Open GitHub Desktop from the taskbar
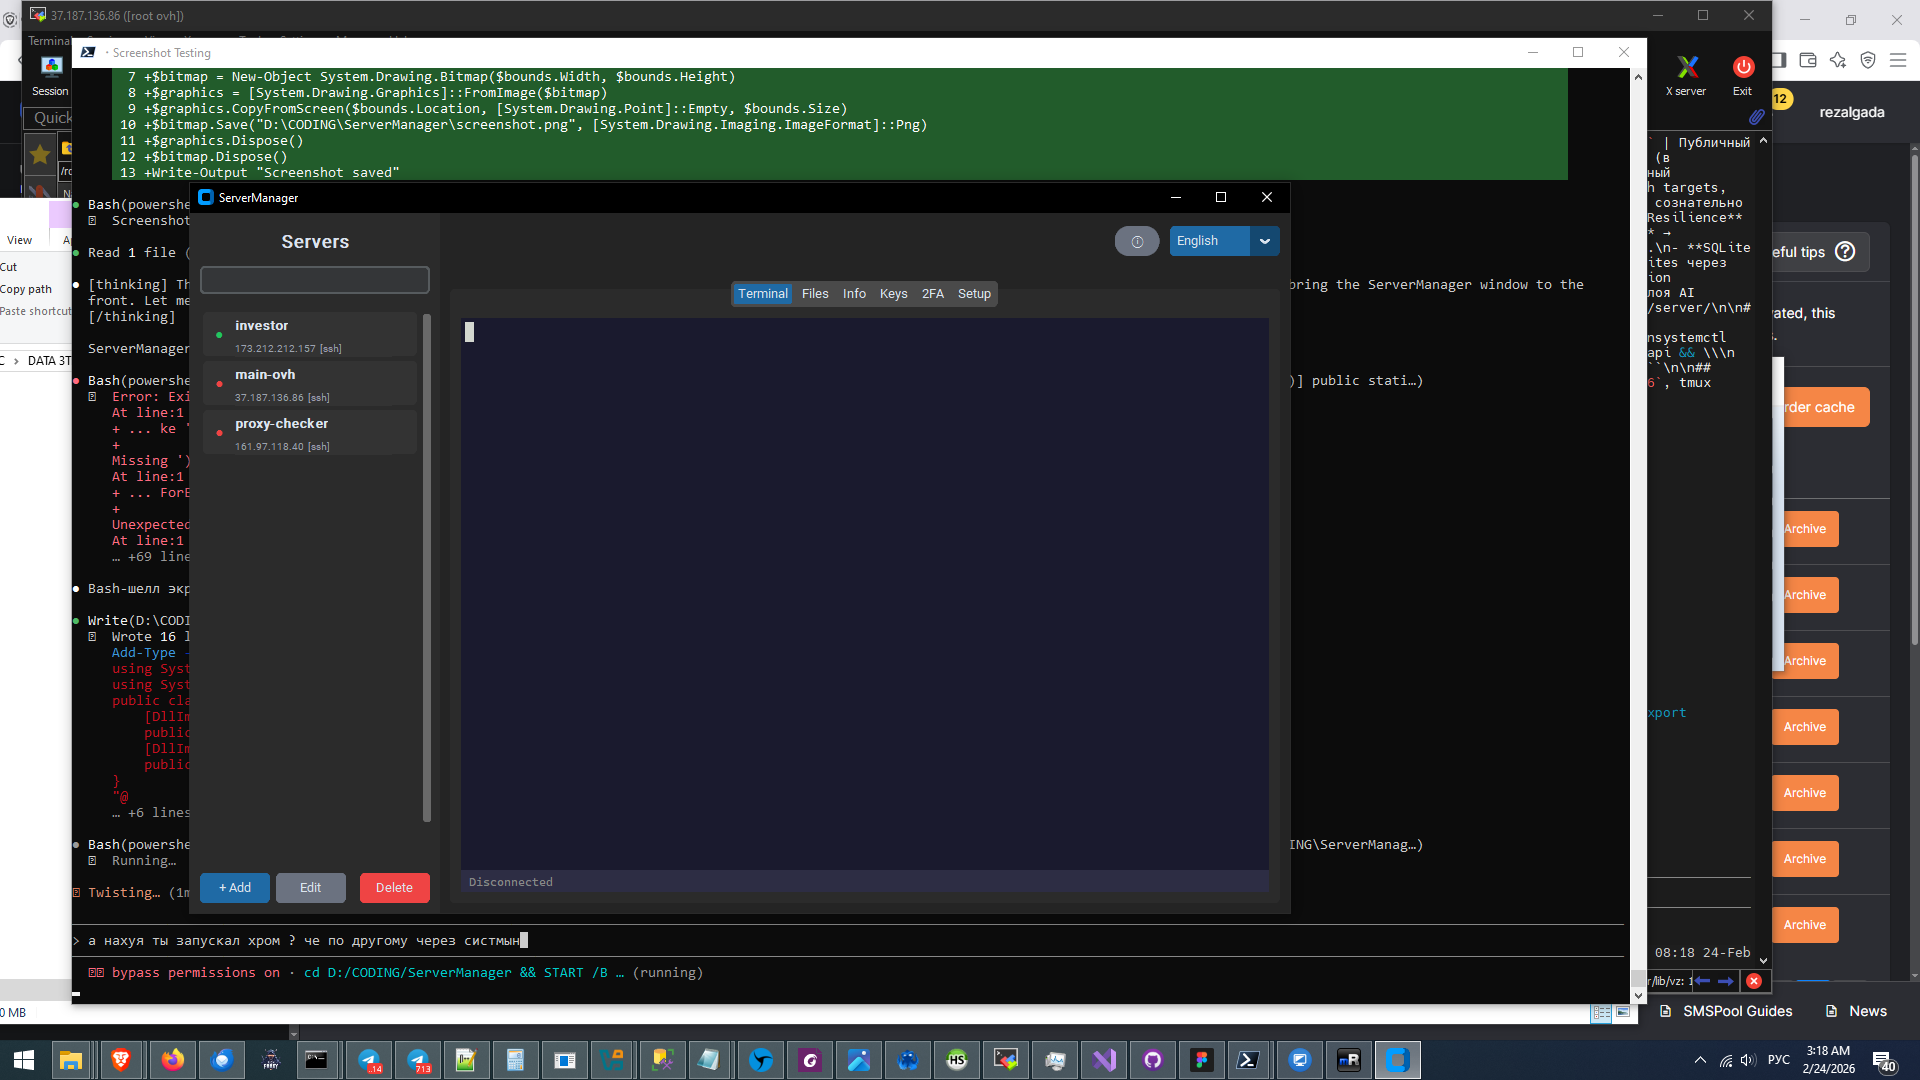1920x1080 pixels. click(x=1152, y=1060)
